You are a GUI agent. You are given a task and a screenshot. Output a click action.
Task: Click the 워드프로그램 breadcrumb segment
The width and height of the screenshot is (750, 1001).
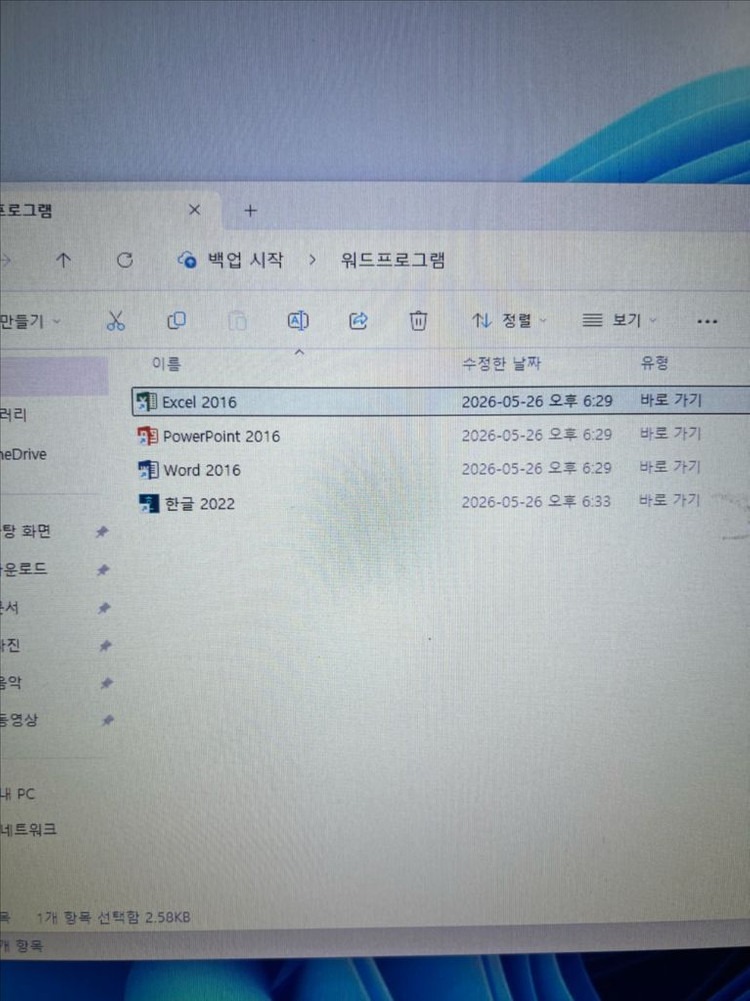tap(393, 260)
